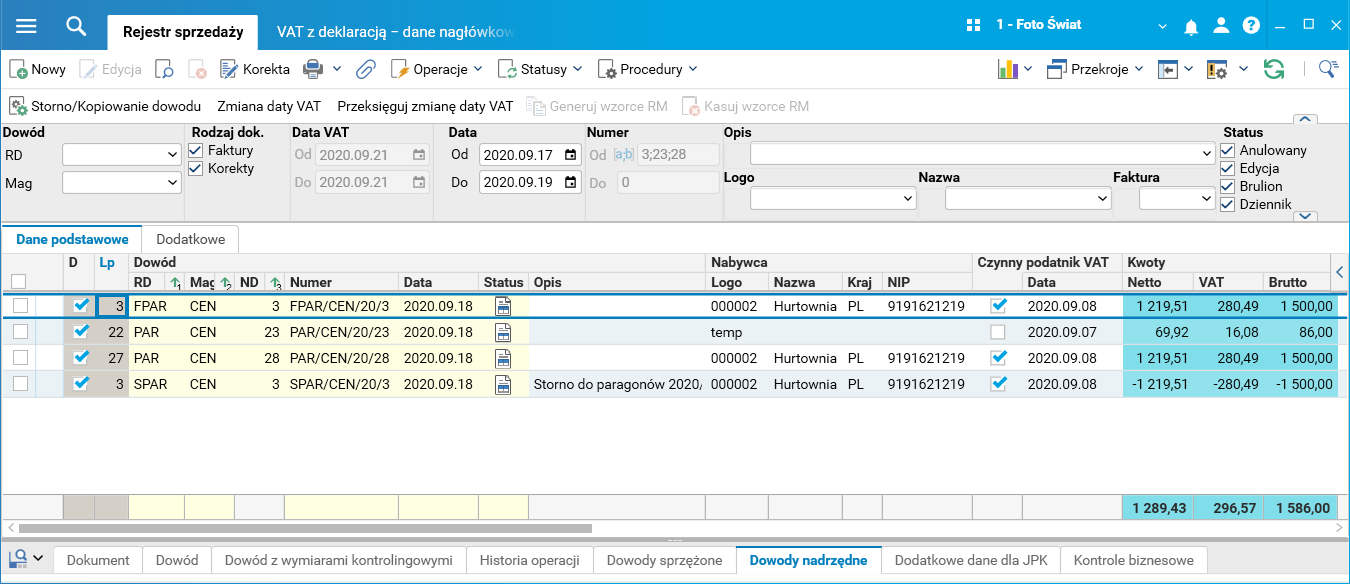Open the hamburger main menu
Image resolution: width=1350 pixels, height=584 pixels.
click(x=26, y=25)
